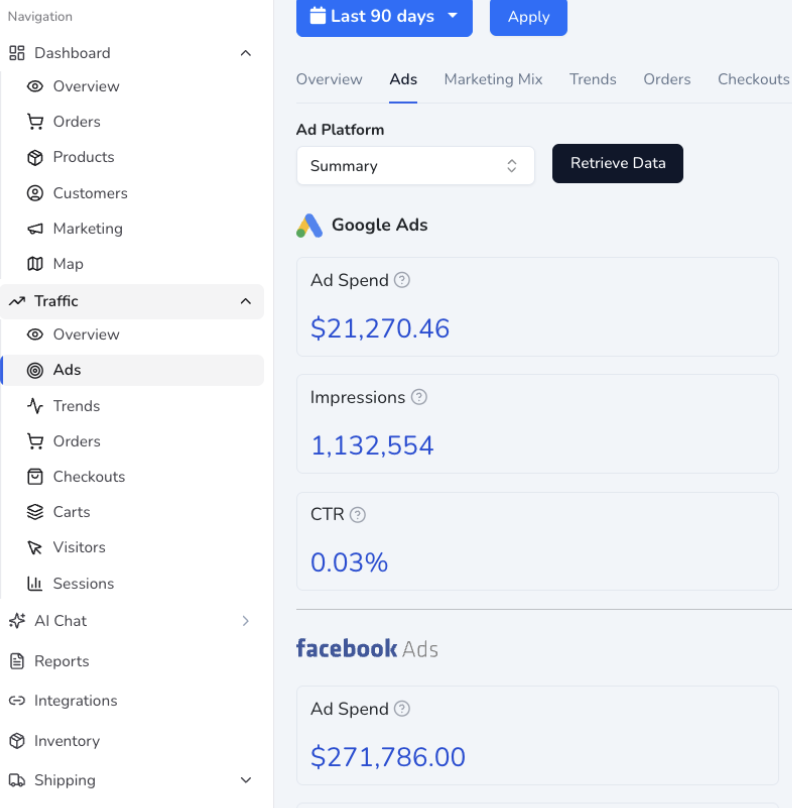This screenshot has height=808, width=792.
Task: Click the $21,270.46 ad spend value
Action: tap(380, 329)
